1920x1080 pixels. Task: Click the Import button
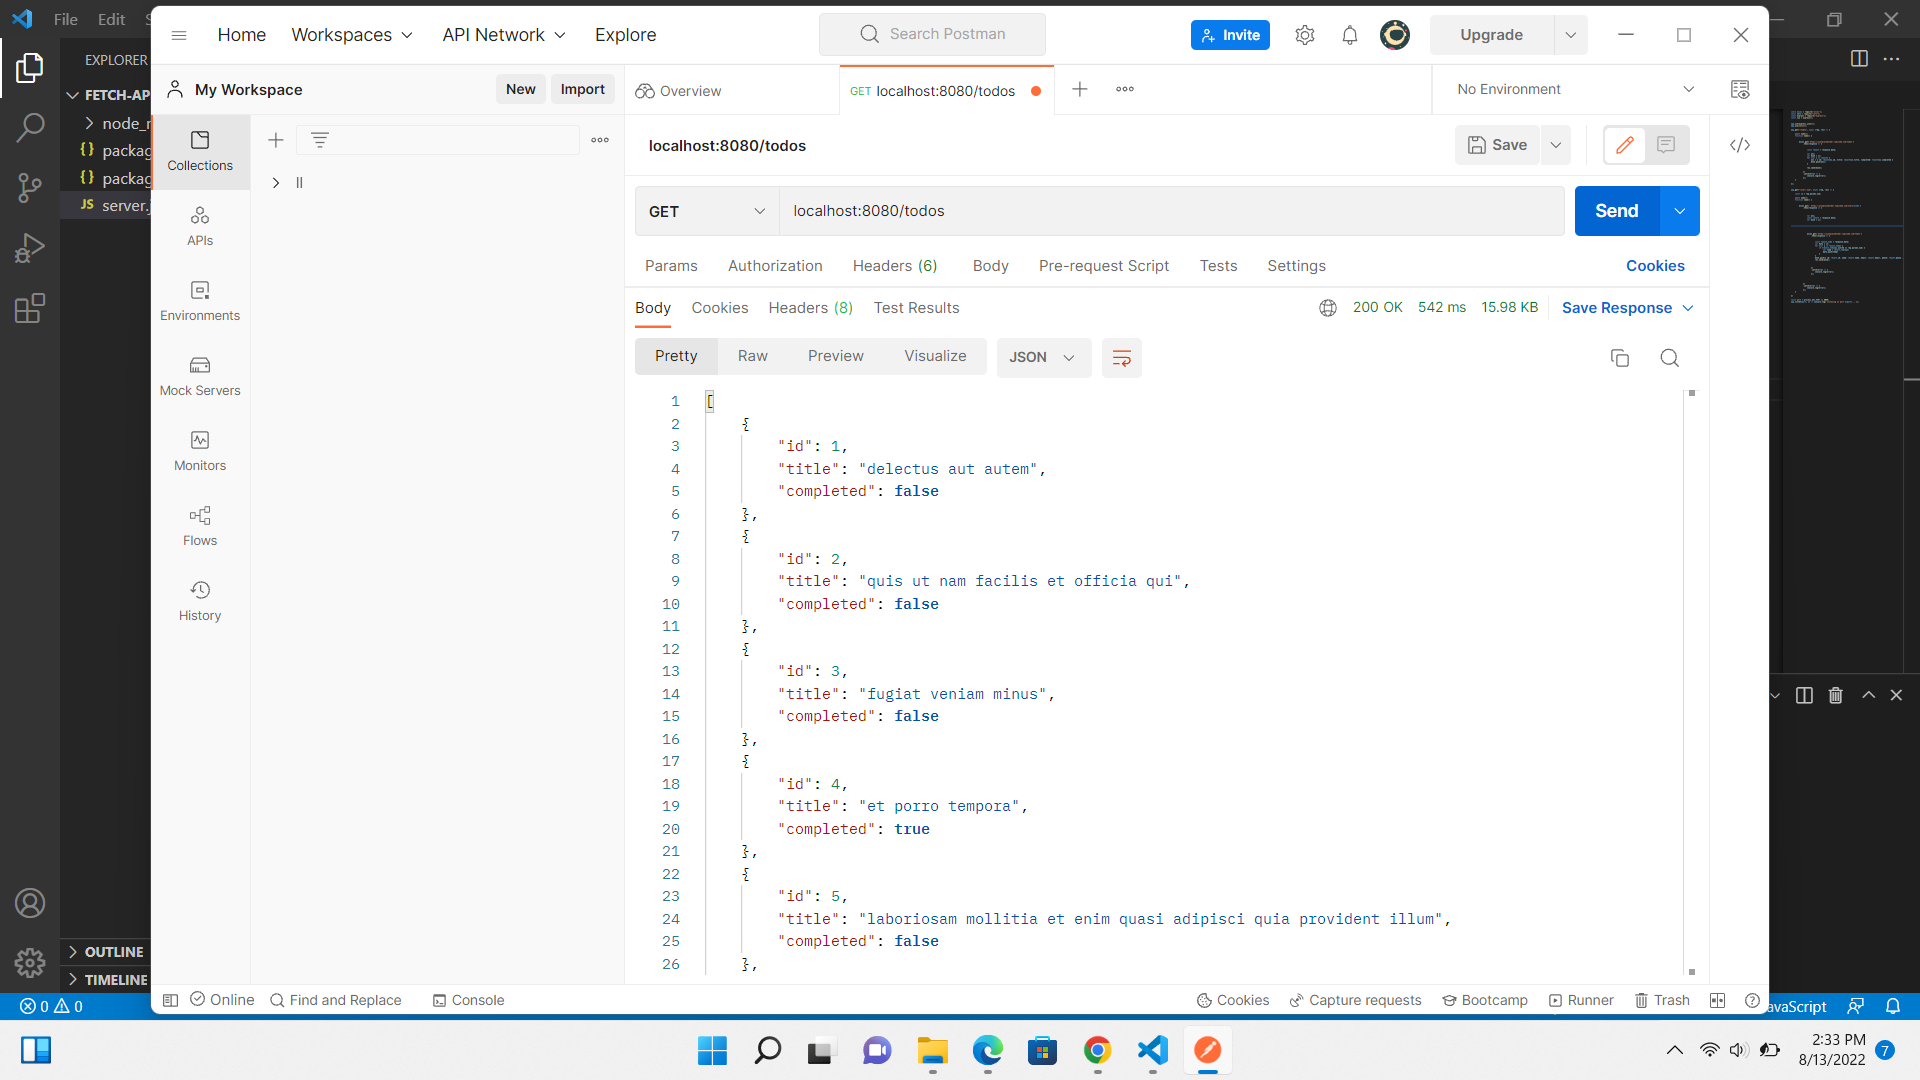(x=583, y=89)
